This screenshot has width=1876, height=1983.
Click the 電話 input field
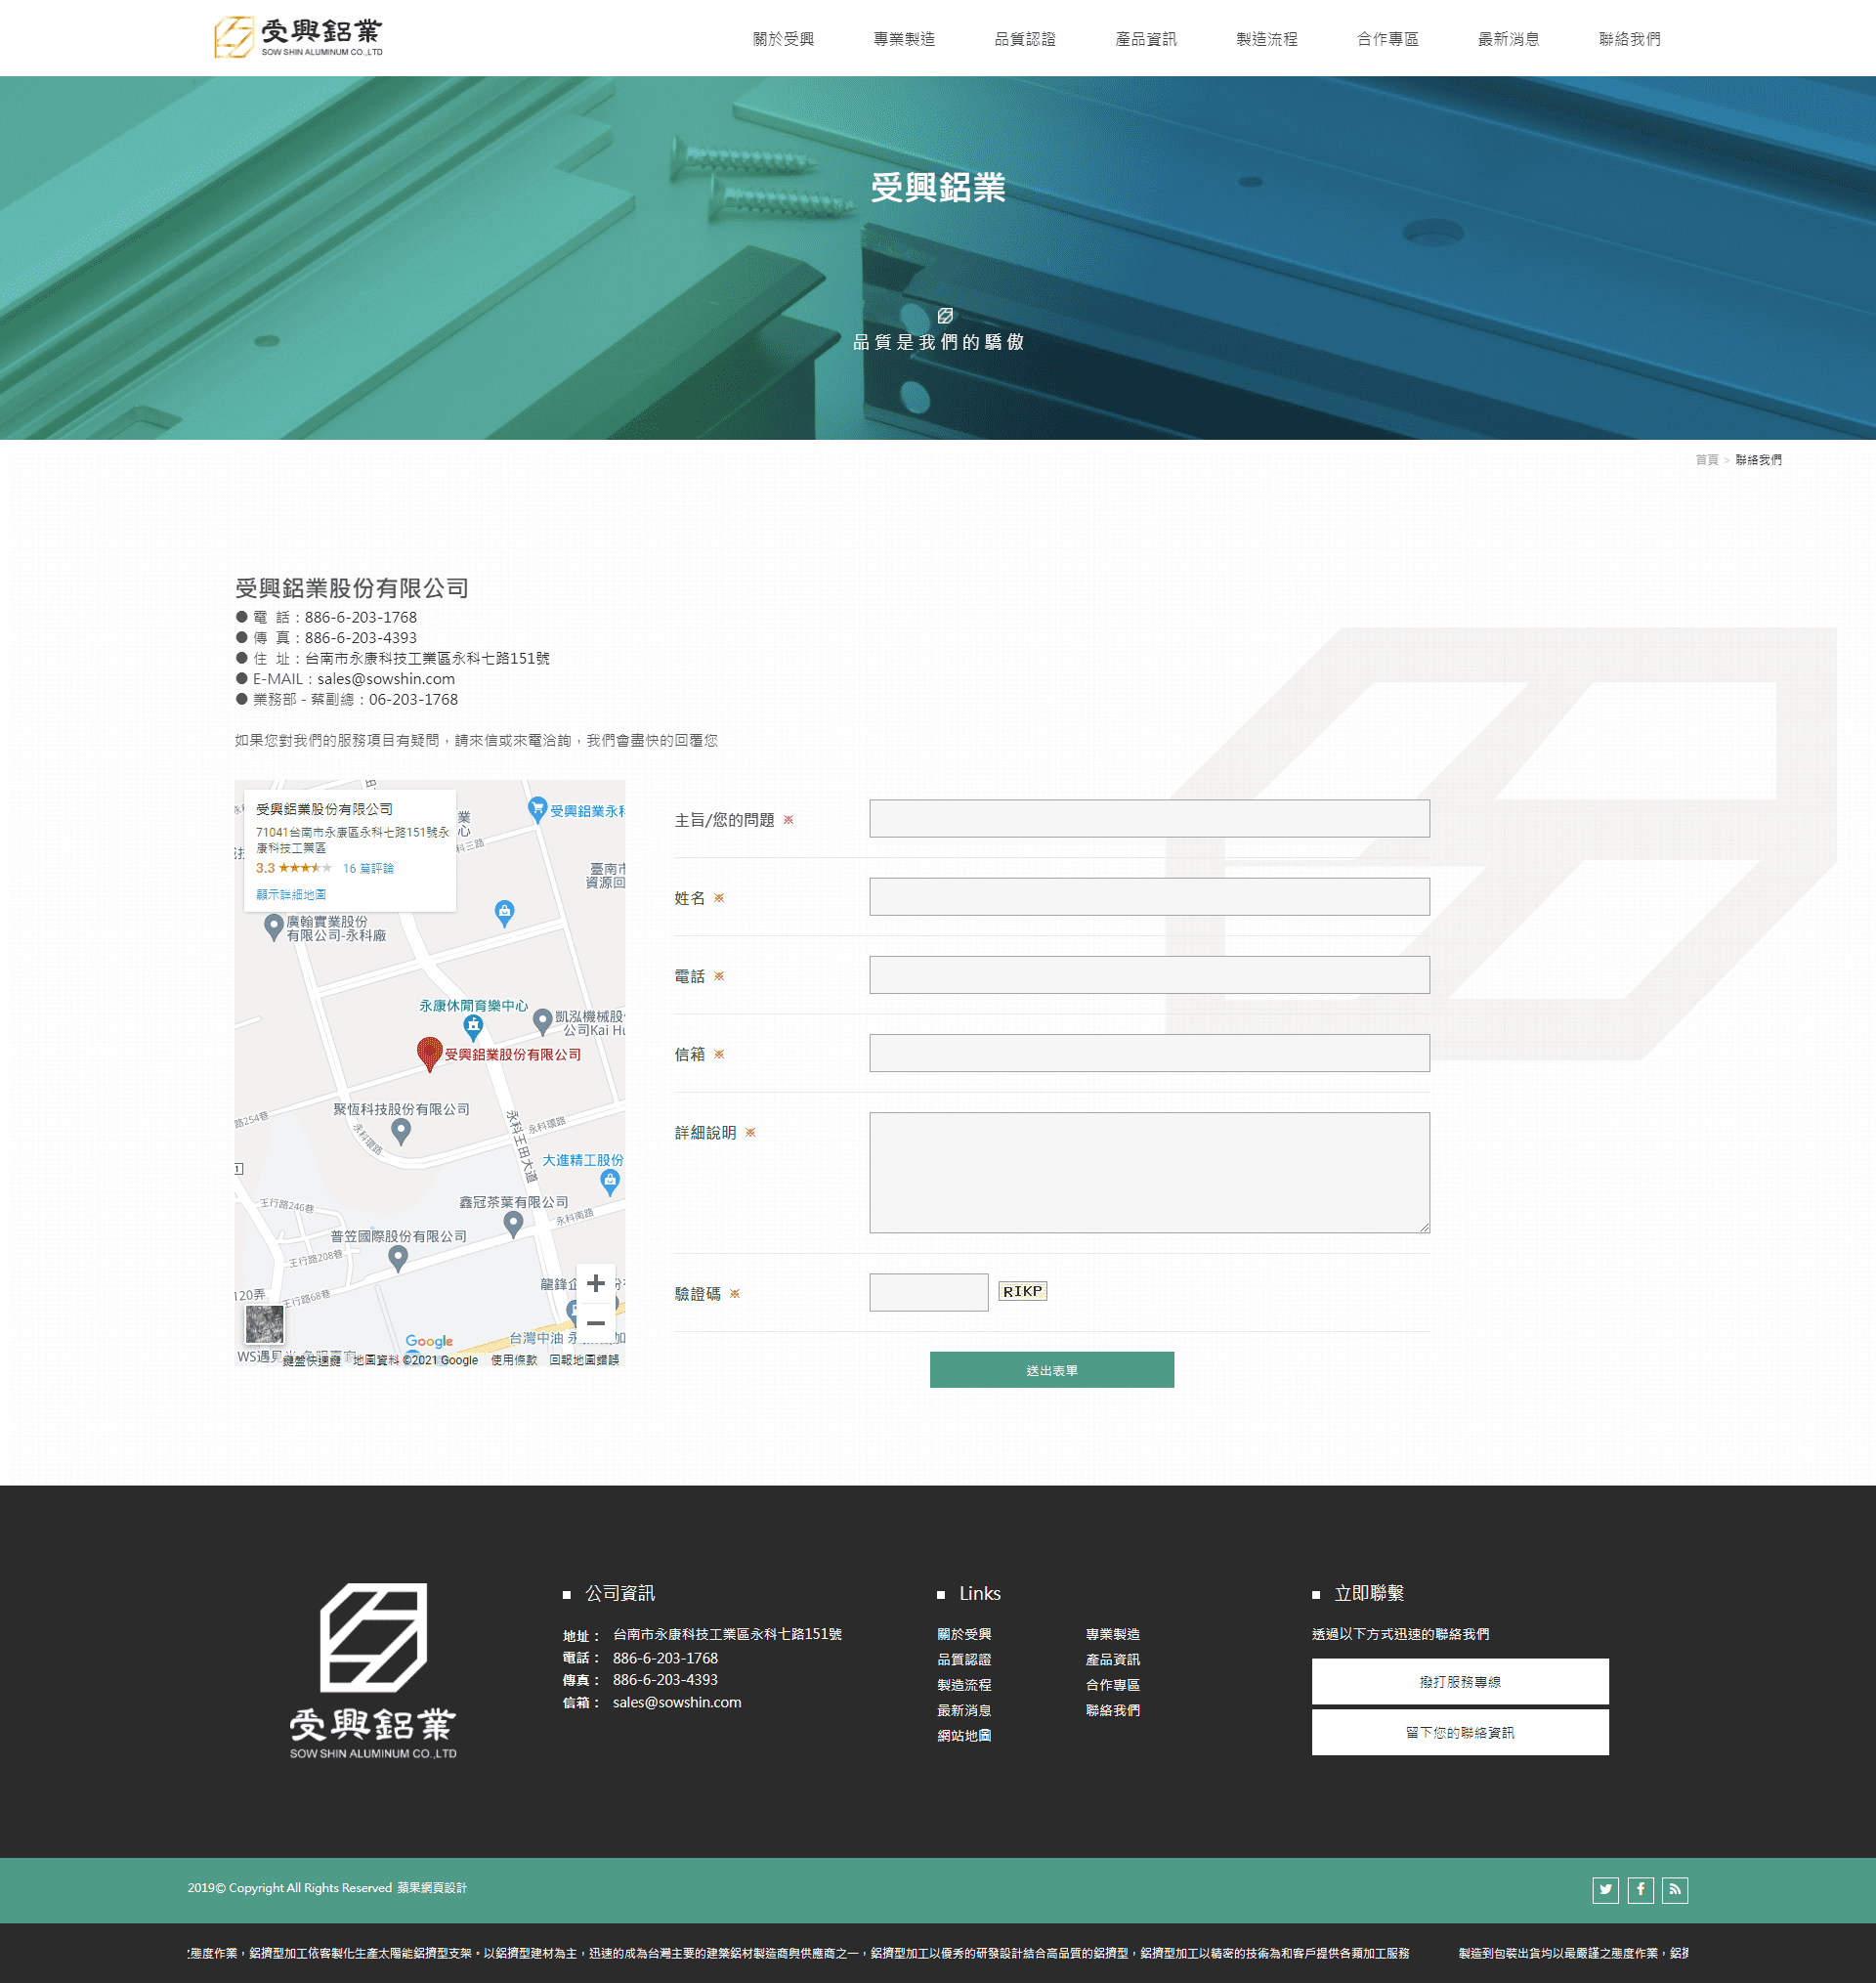coord(1149,974)
